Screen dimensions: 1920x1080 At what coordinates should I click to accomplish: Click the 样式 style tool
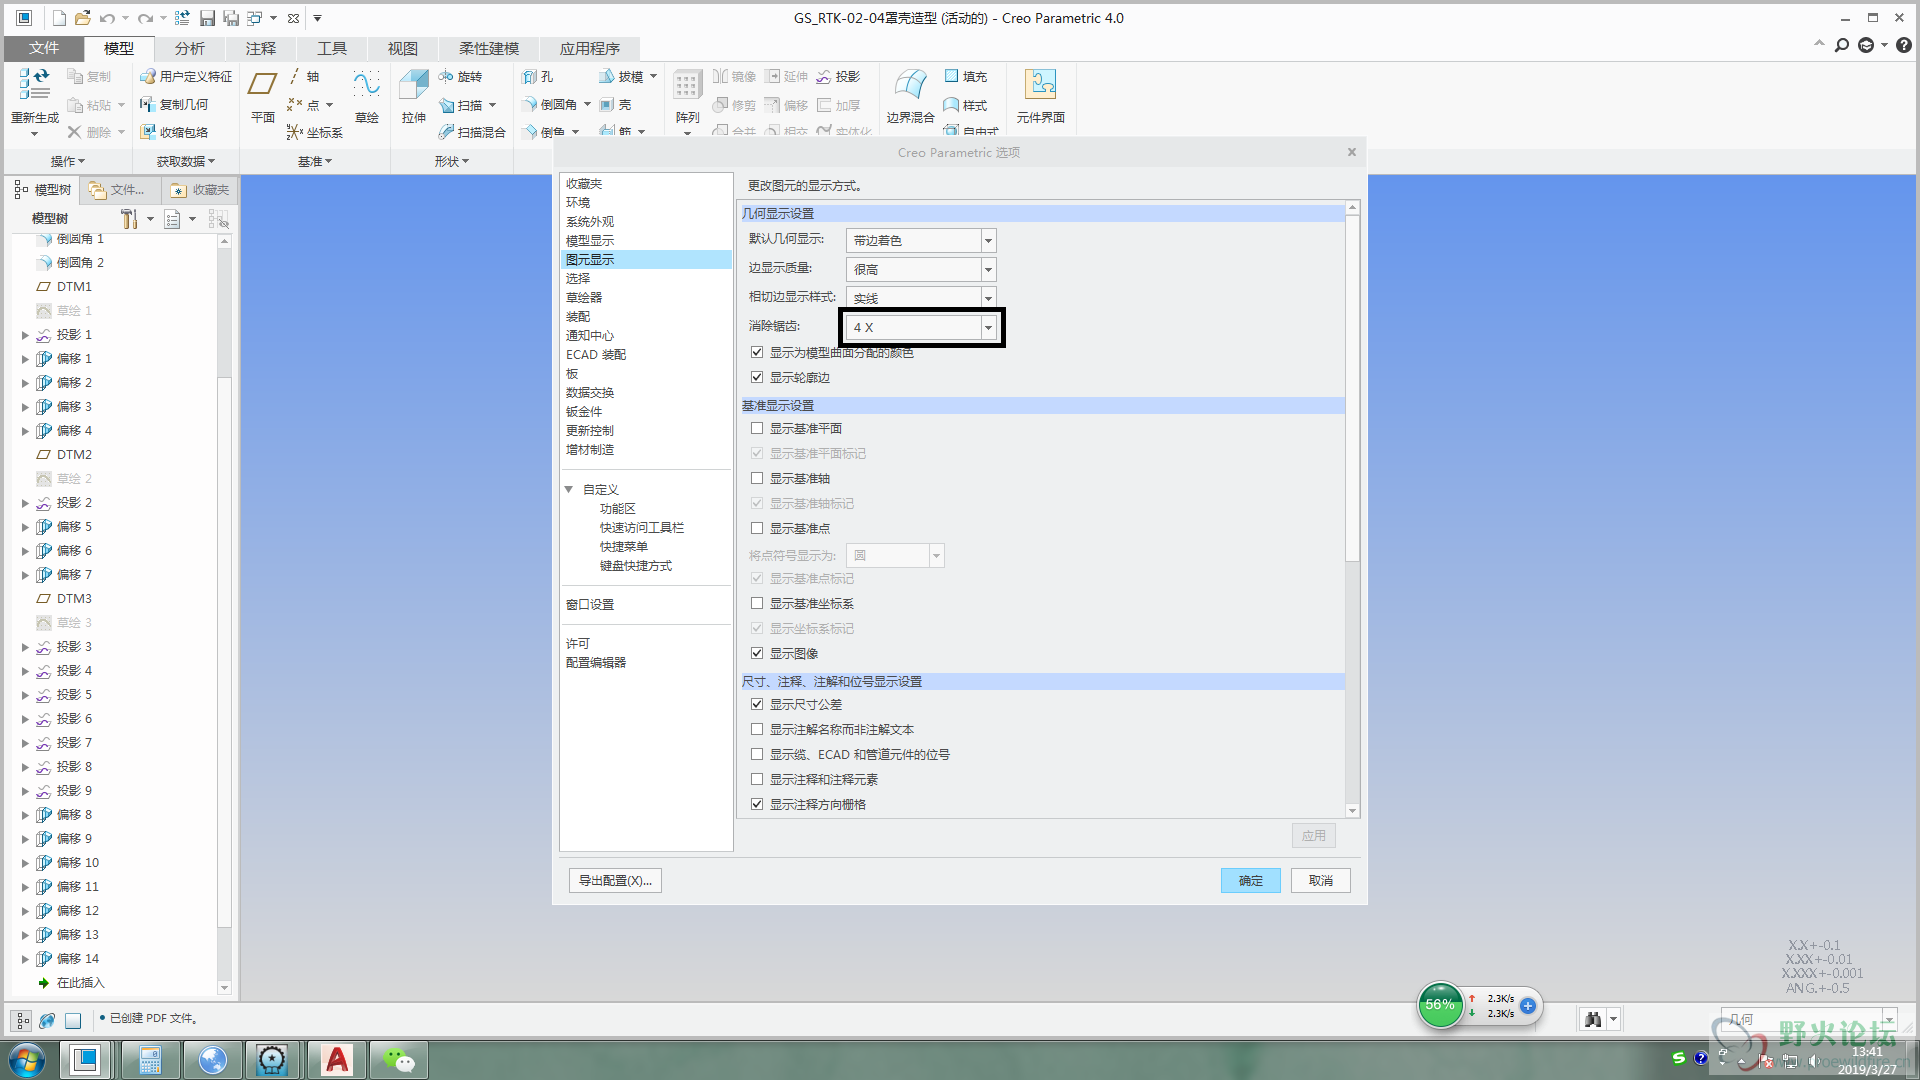(966, 105)
